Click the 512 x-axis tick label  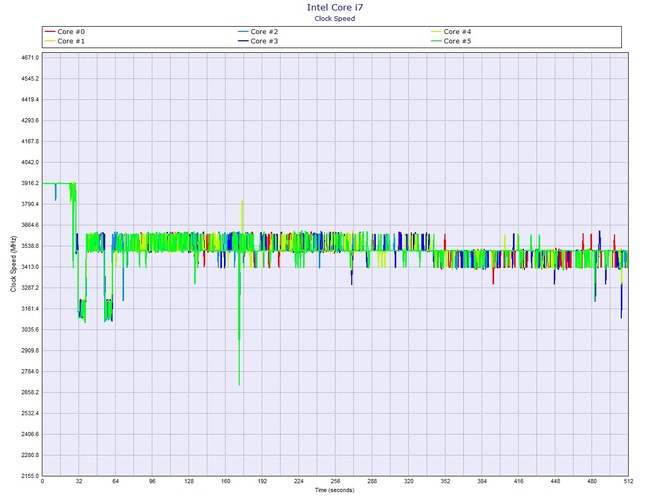tap(628, 481)
